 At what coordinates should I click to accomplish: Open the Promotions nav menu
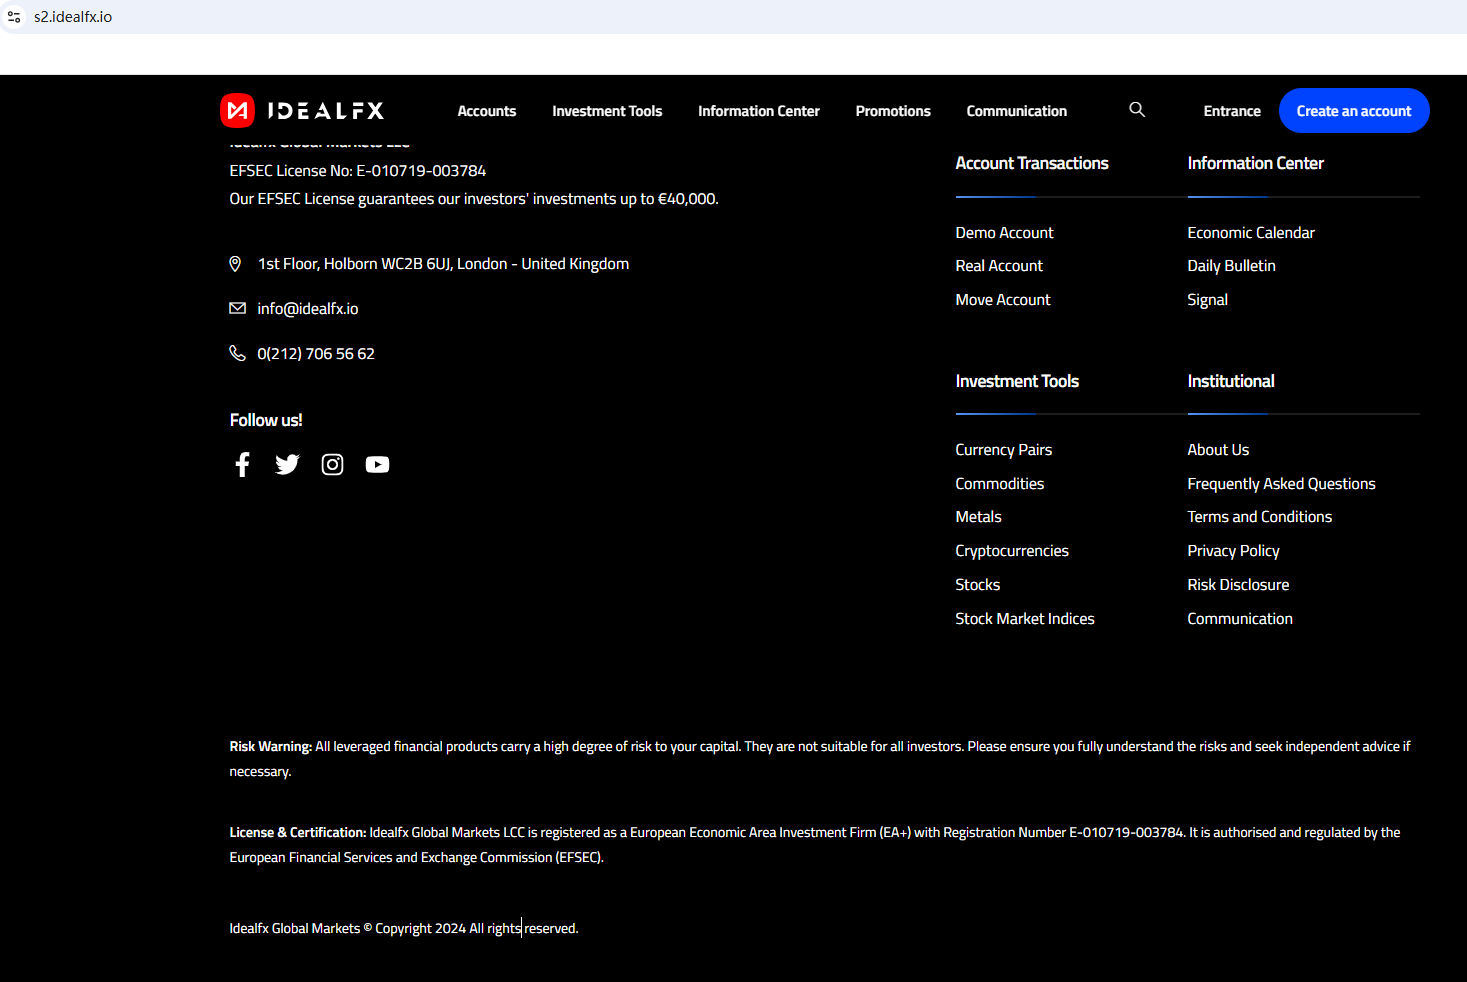893,111
